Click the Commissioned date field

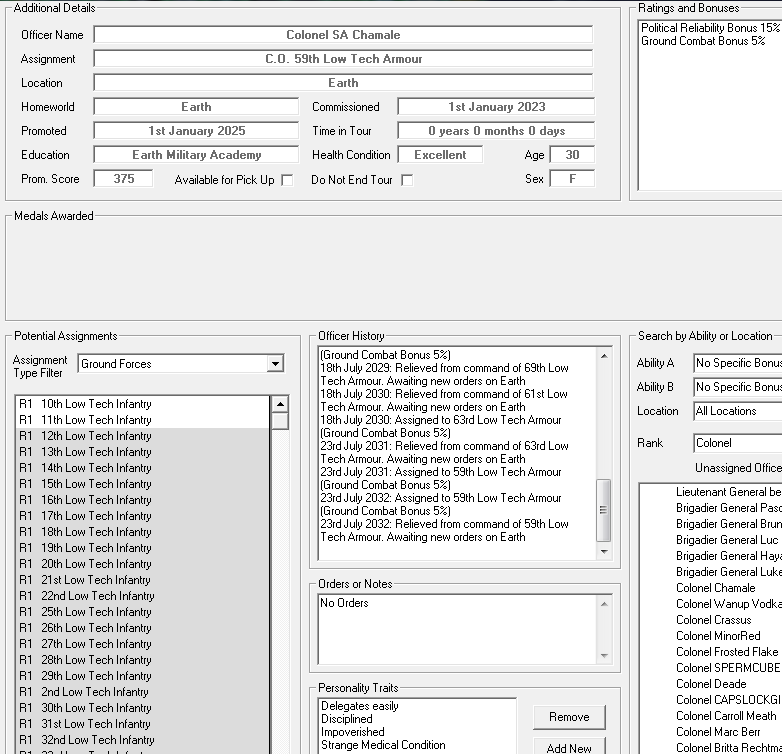(496, 107)
